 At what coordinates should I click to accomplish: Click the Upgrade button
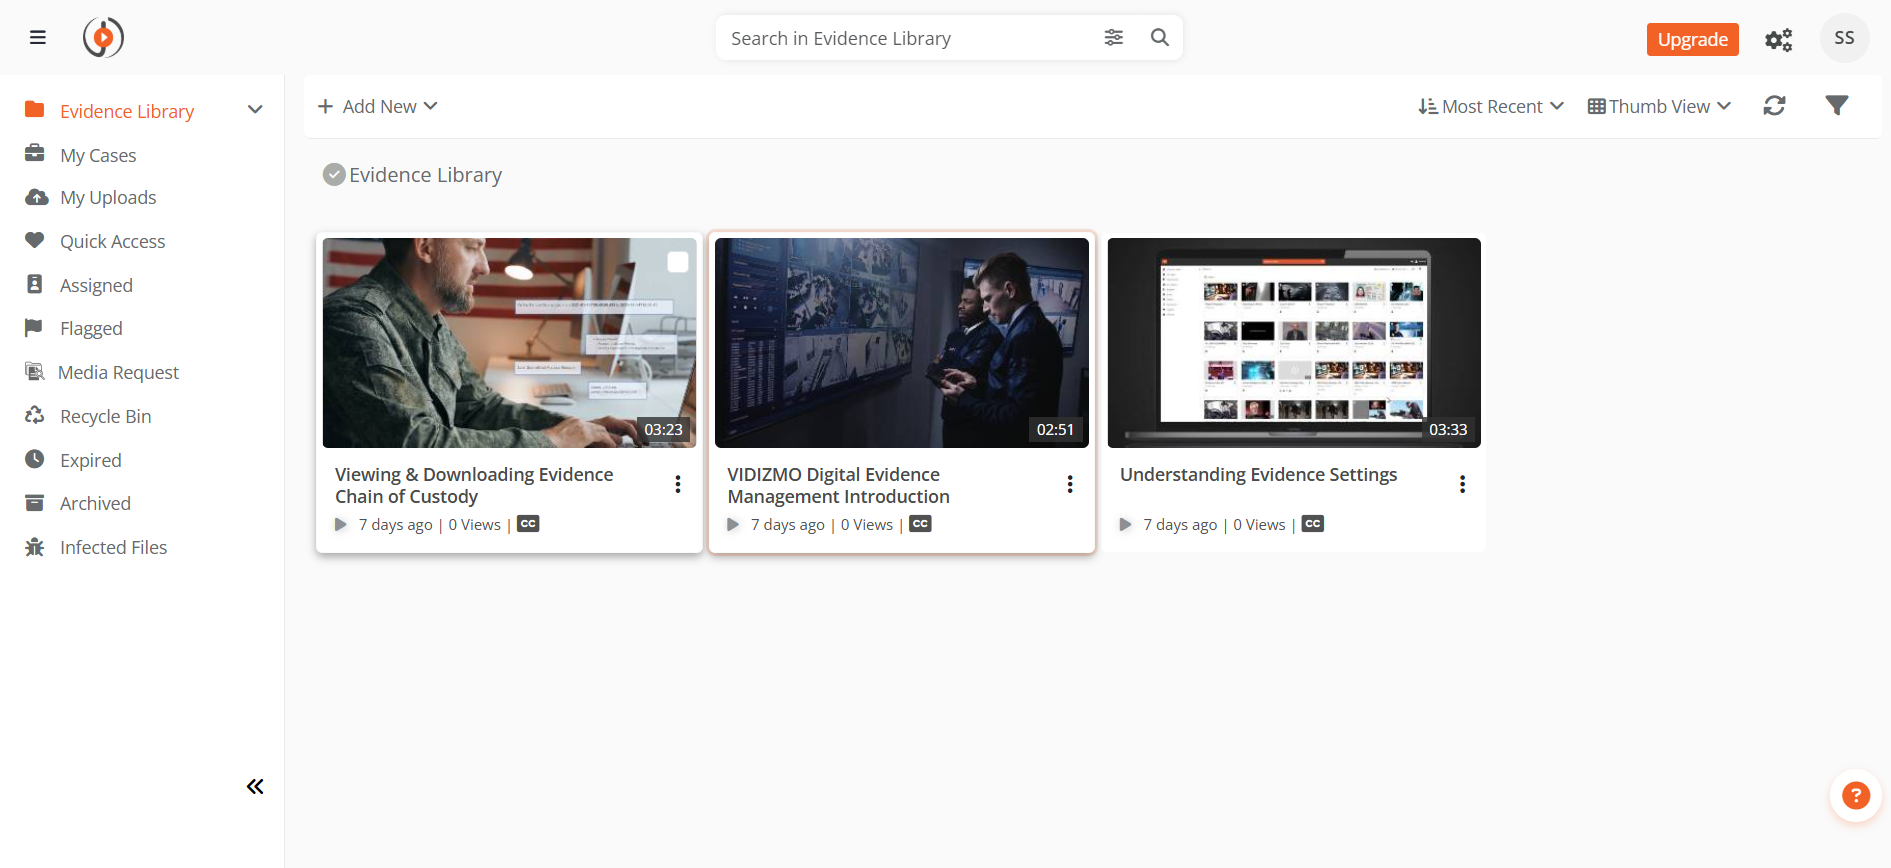tap(1692, 39)
